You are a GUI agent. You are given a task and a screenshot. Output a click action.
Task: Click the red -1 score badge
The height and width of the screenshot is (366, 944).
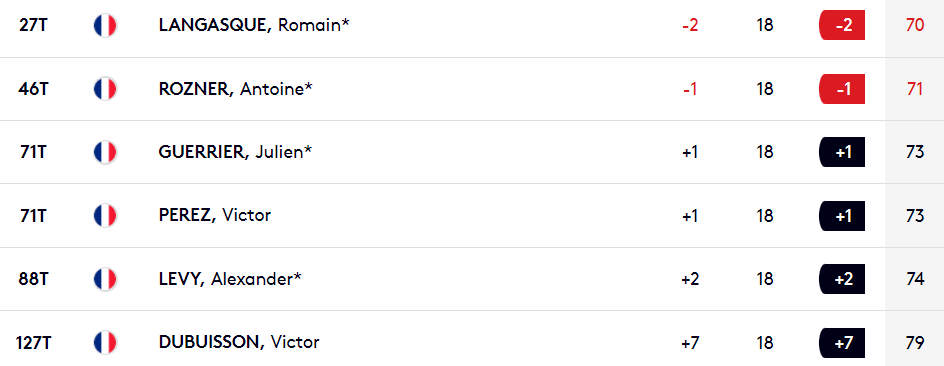842,89
